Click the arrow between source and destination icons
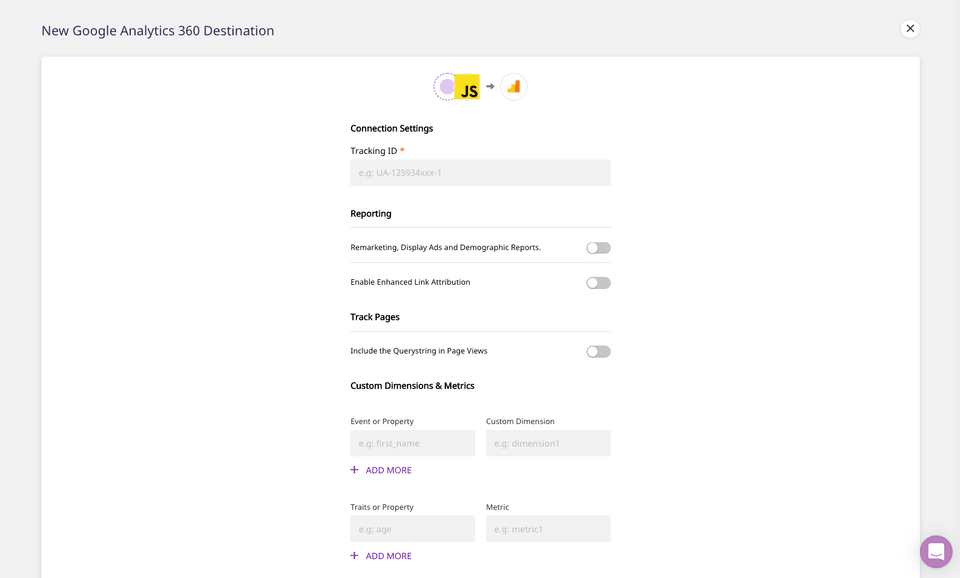The image size is (960, 578). (489, 87)
